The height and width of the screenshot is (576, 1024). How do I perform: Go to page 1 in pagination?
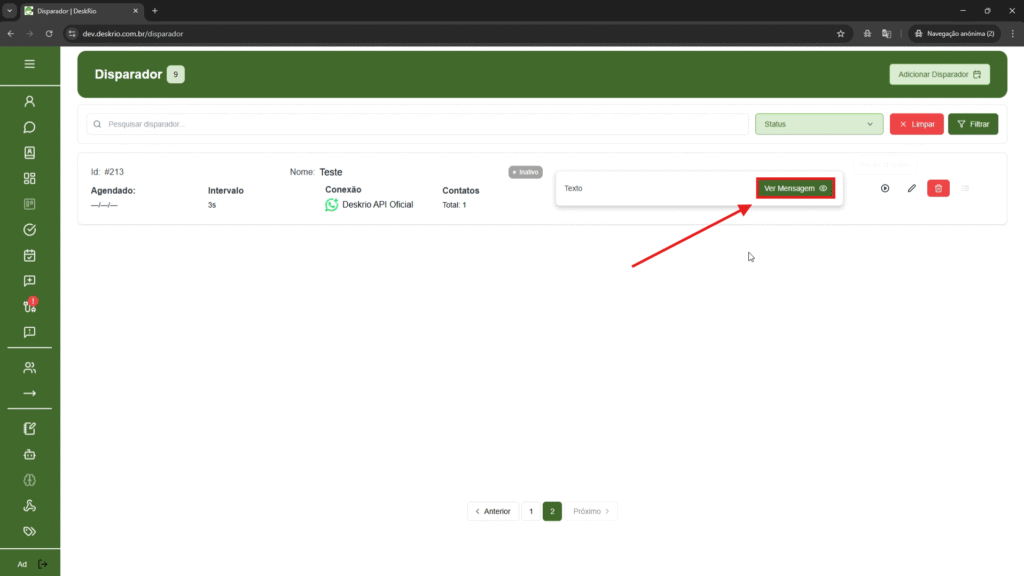[x=531, y=511]
